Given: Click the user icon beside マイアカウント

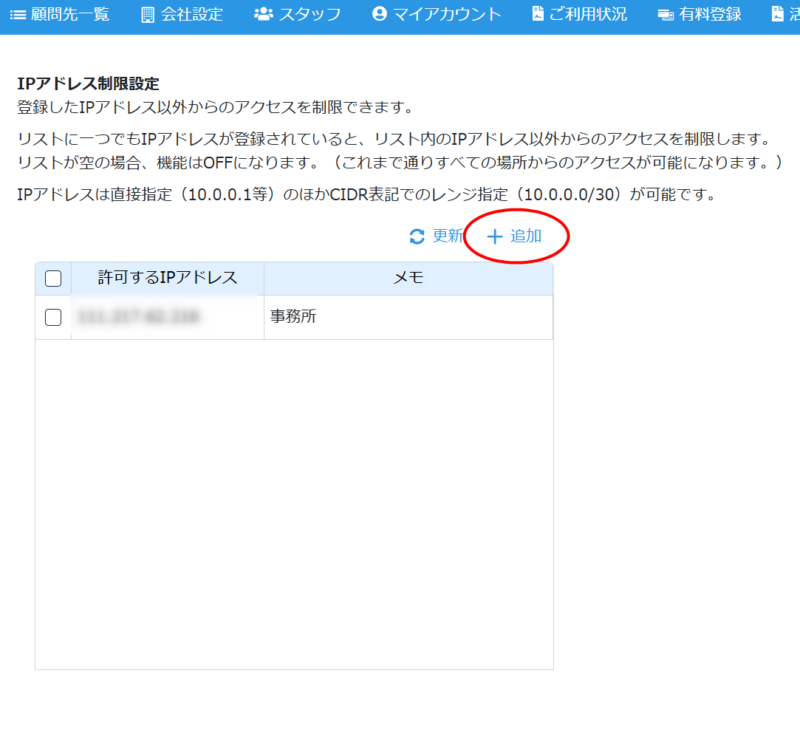Looking at the screenshot, I should click(380, 14).
